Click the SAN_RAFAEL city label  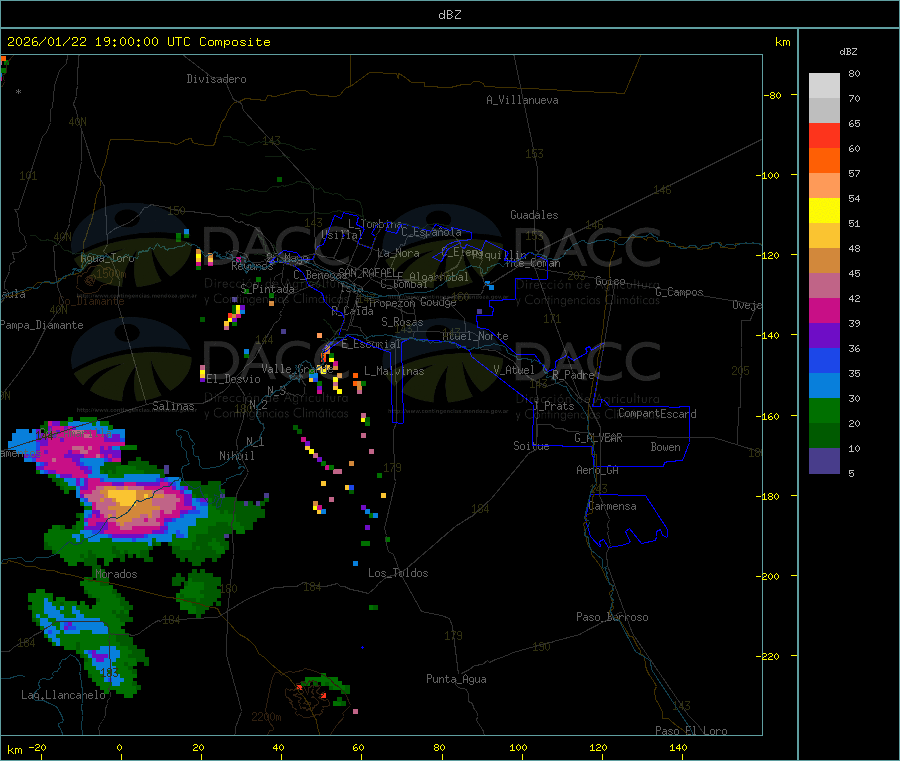pyautogui.click(x=367, y=272)
